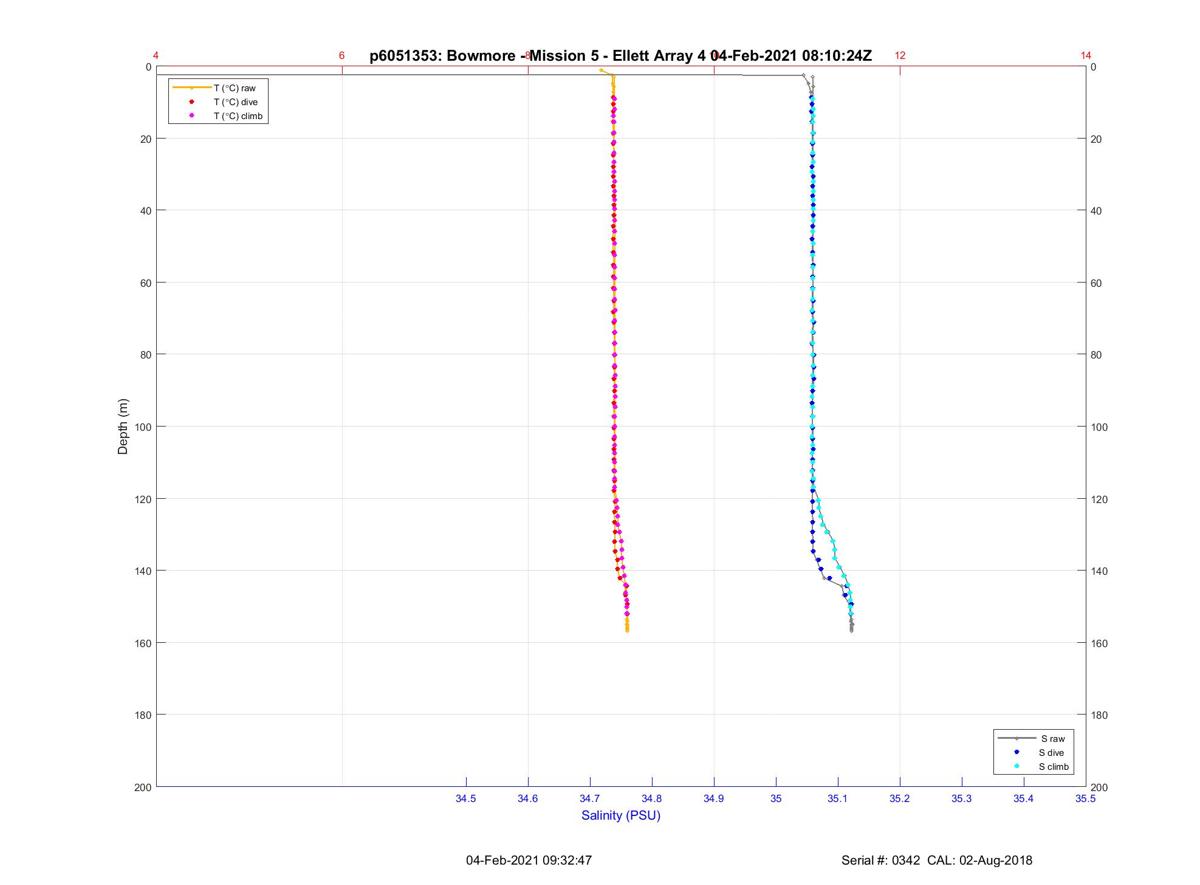This screenshot has width=1200, height=885.
Task: Click the 34.7 salinity tick label
Action: pos(590,798)
